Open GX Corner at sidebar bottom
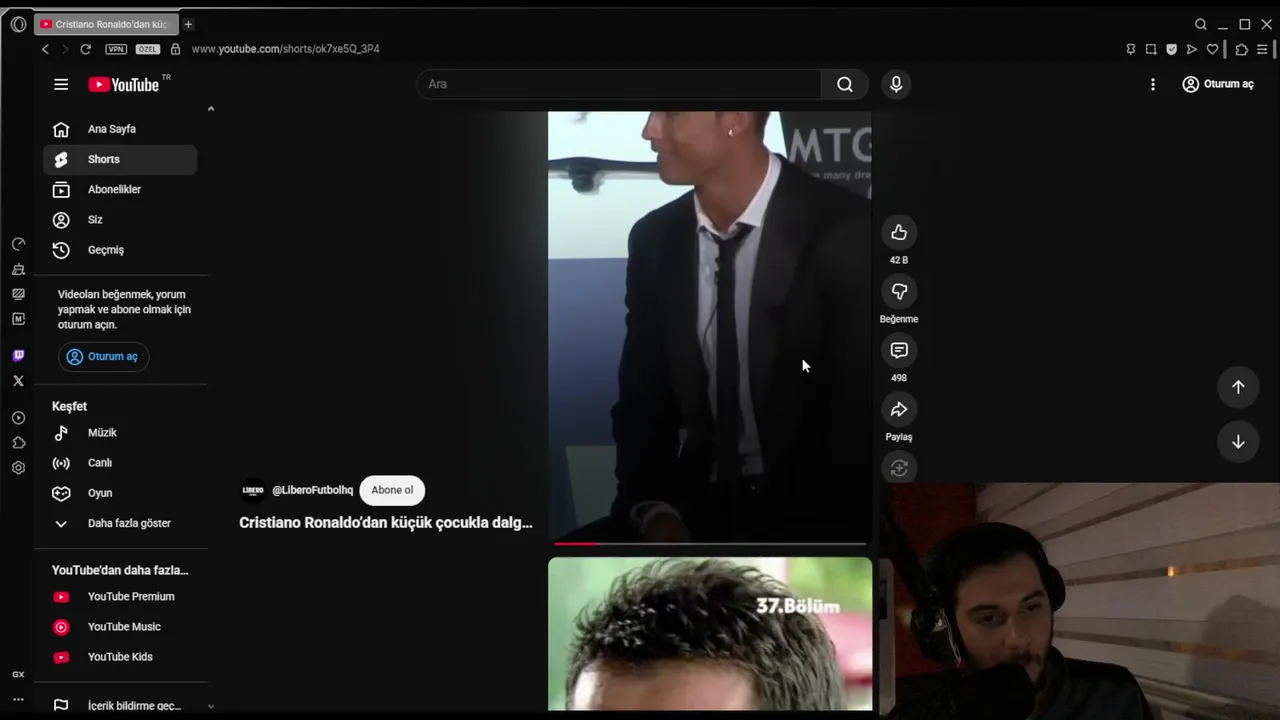Viewport: 1280px width, 720px height. coord(18,675)
